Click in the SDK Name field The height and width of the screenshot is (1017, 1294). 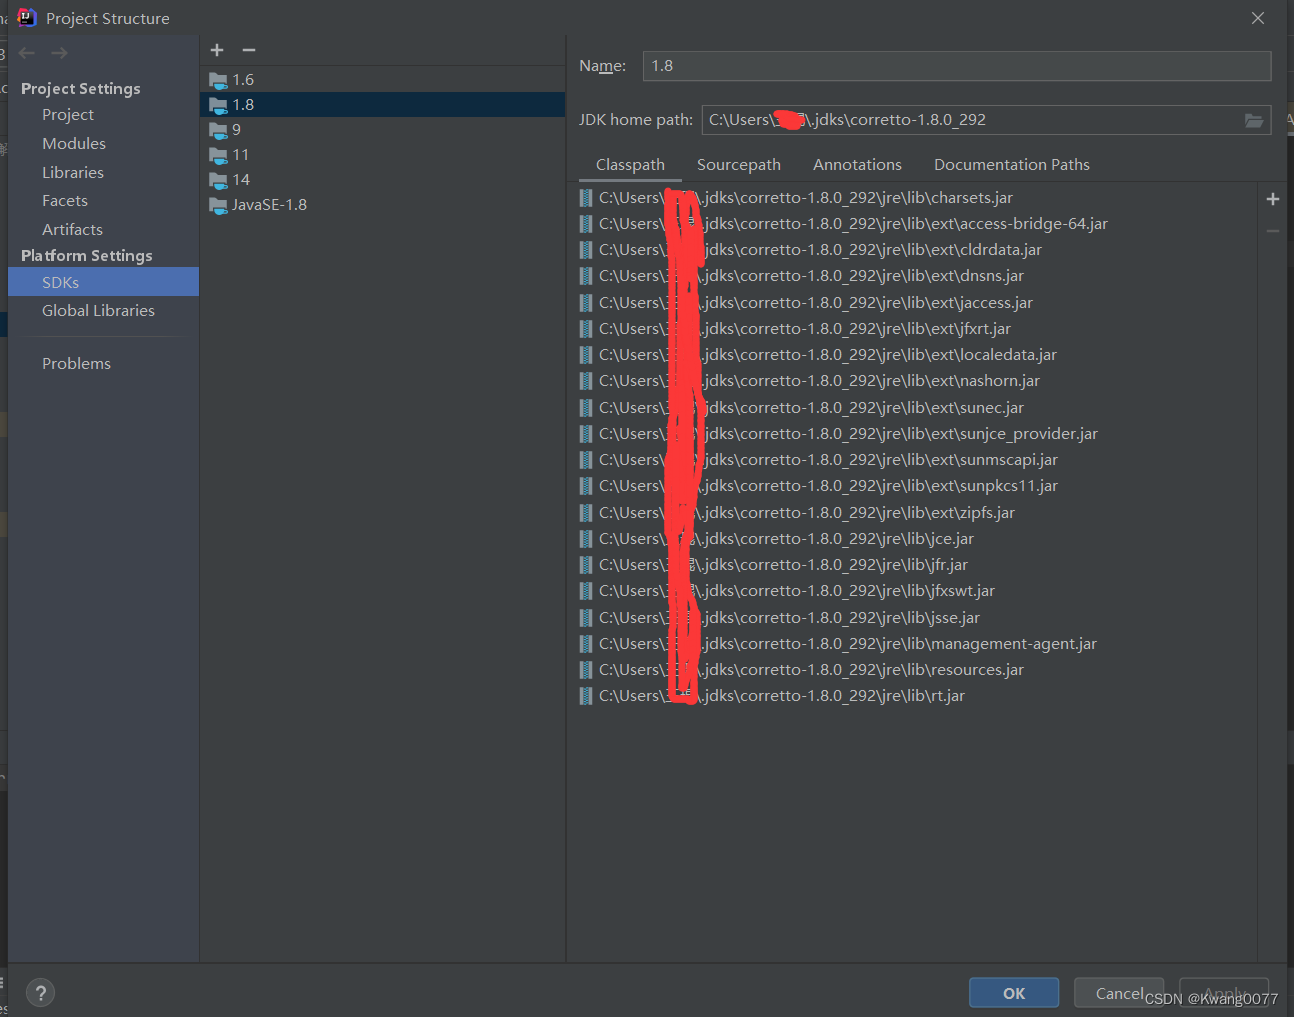coord(957,66)
